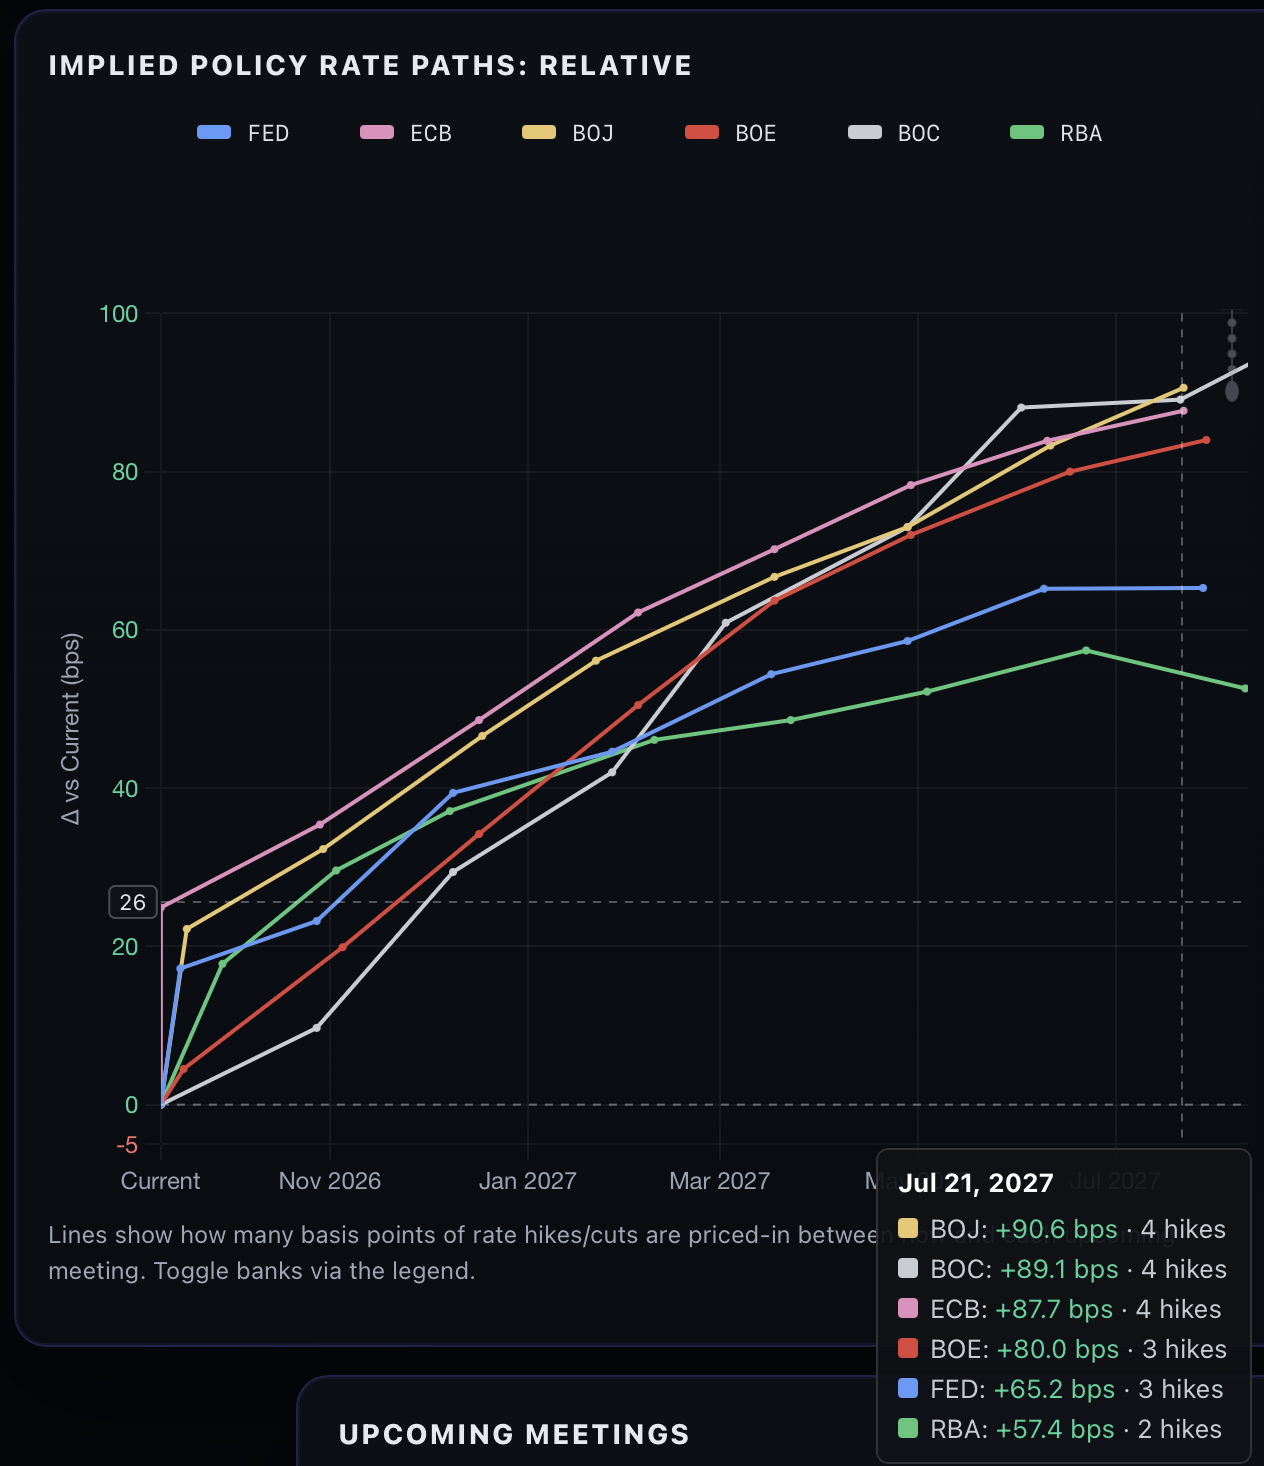Click the yellow BOJ legend swatch

click(539, 132)
